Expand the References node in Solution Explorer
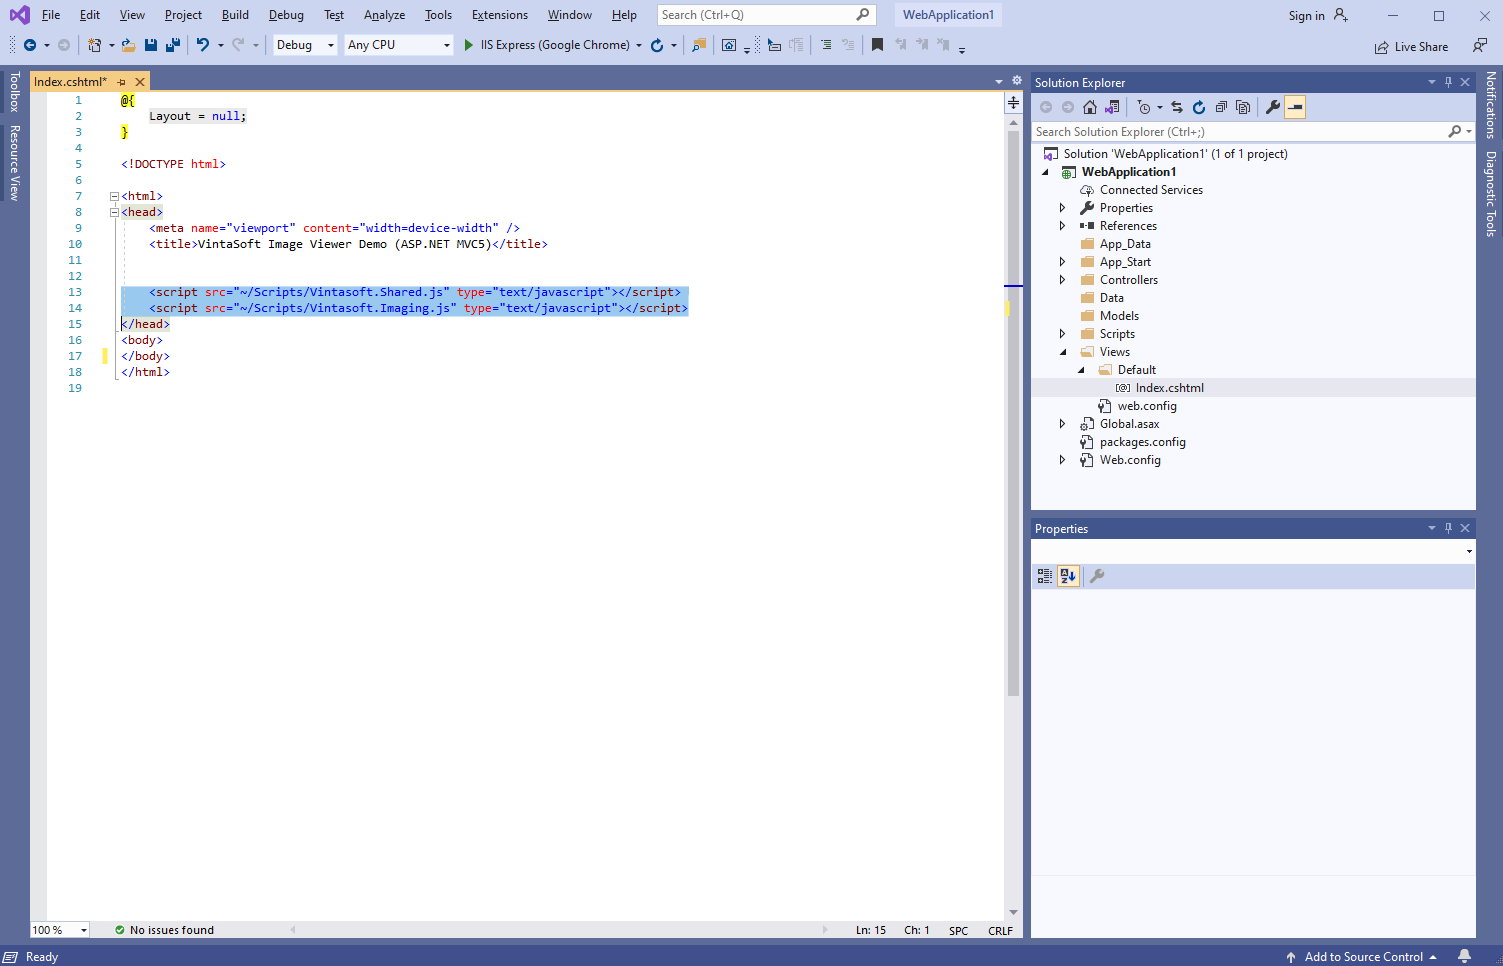The width and height of the screenshot is (1503, 966). point(1062,226)
